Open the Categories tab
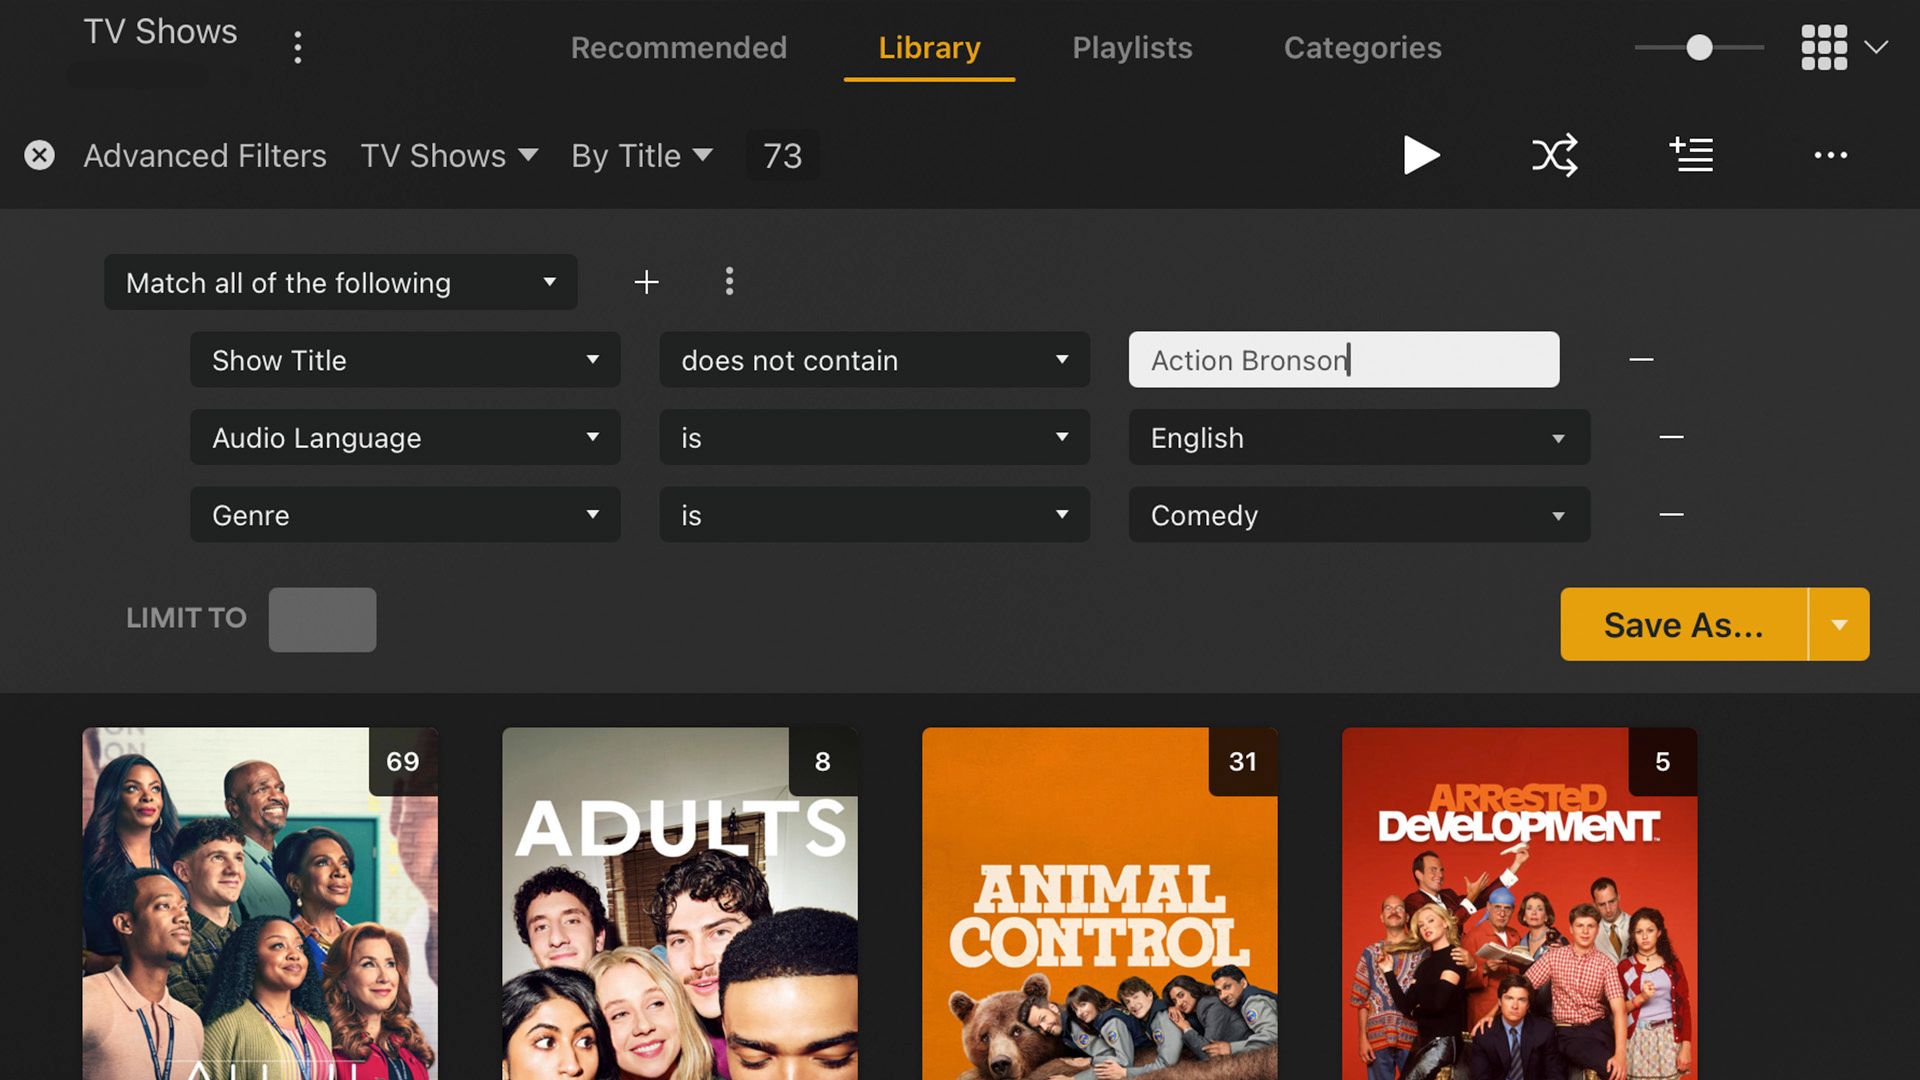 (1362, 47)
